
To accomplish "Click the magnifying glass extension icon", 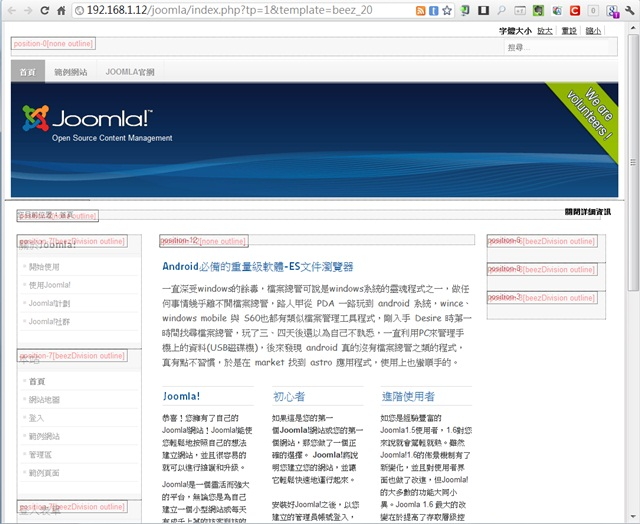I will click(502, 11).
